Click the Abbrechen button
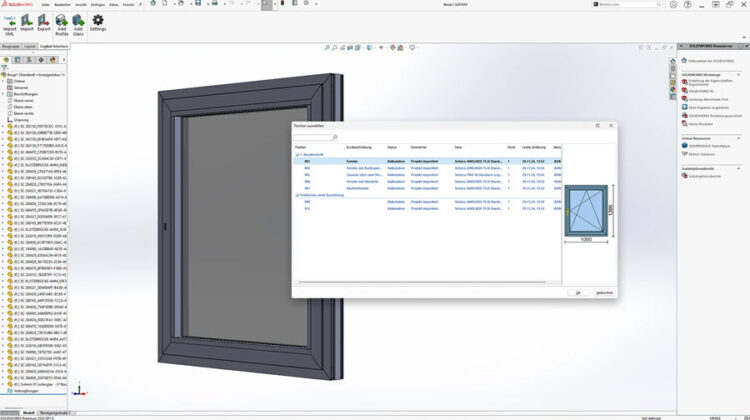This screenshot has height=420, width=750. 604,293
